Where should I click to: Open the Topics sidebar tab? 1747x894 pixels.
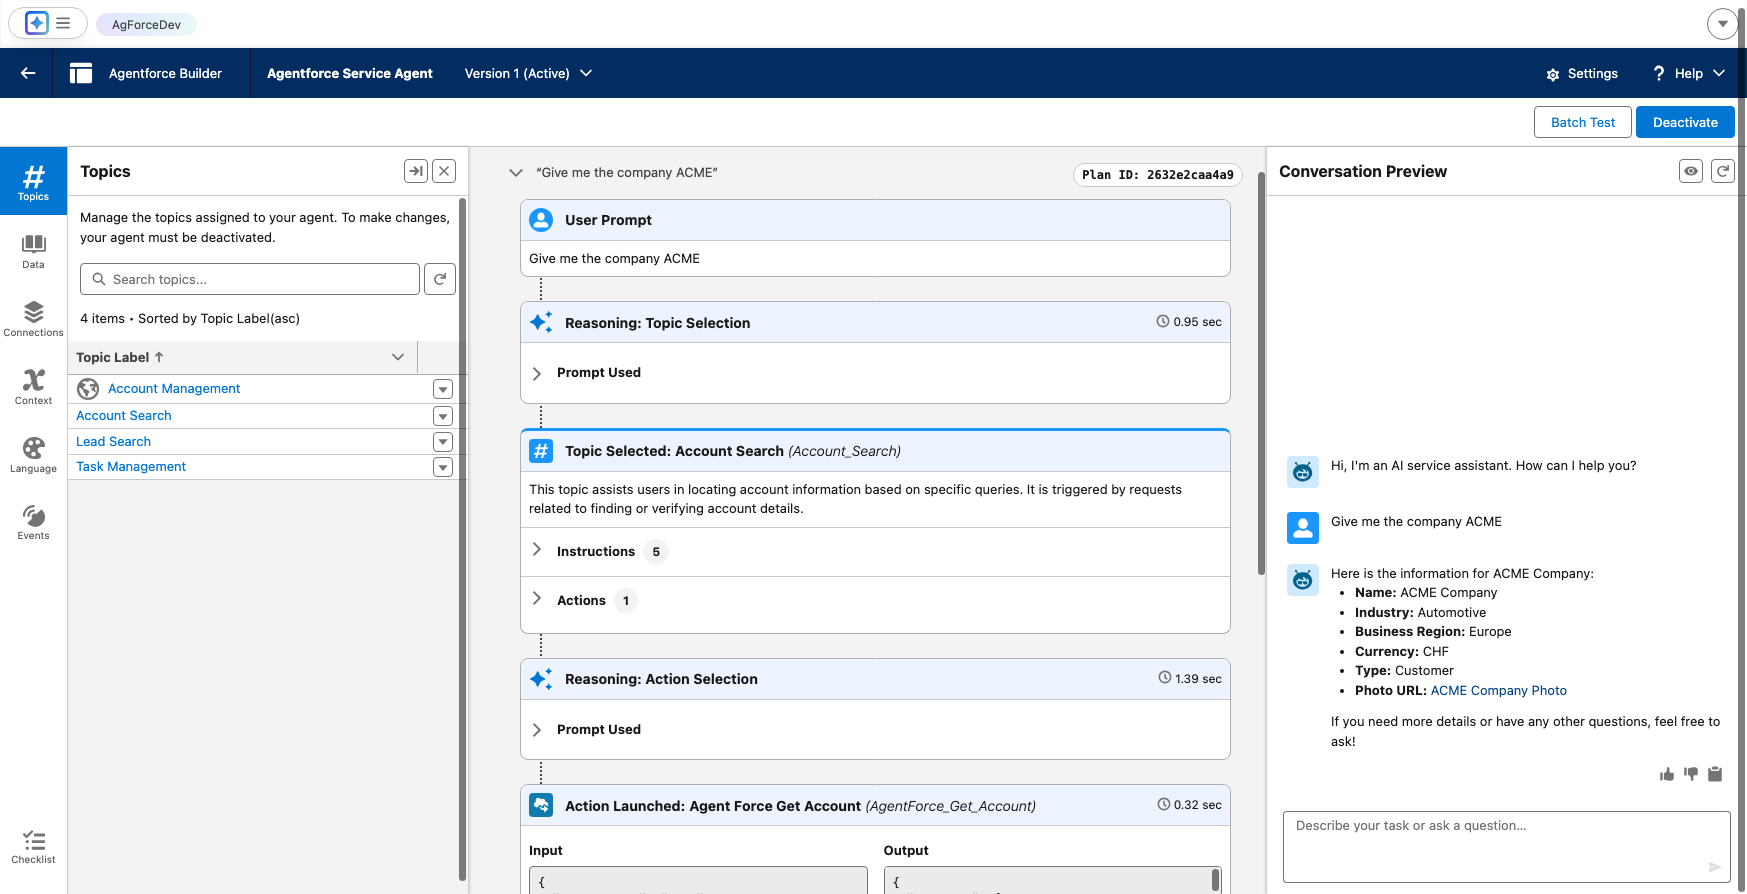coord(33,182)
